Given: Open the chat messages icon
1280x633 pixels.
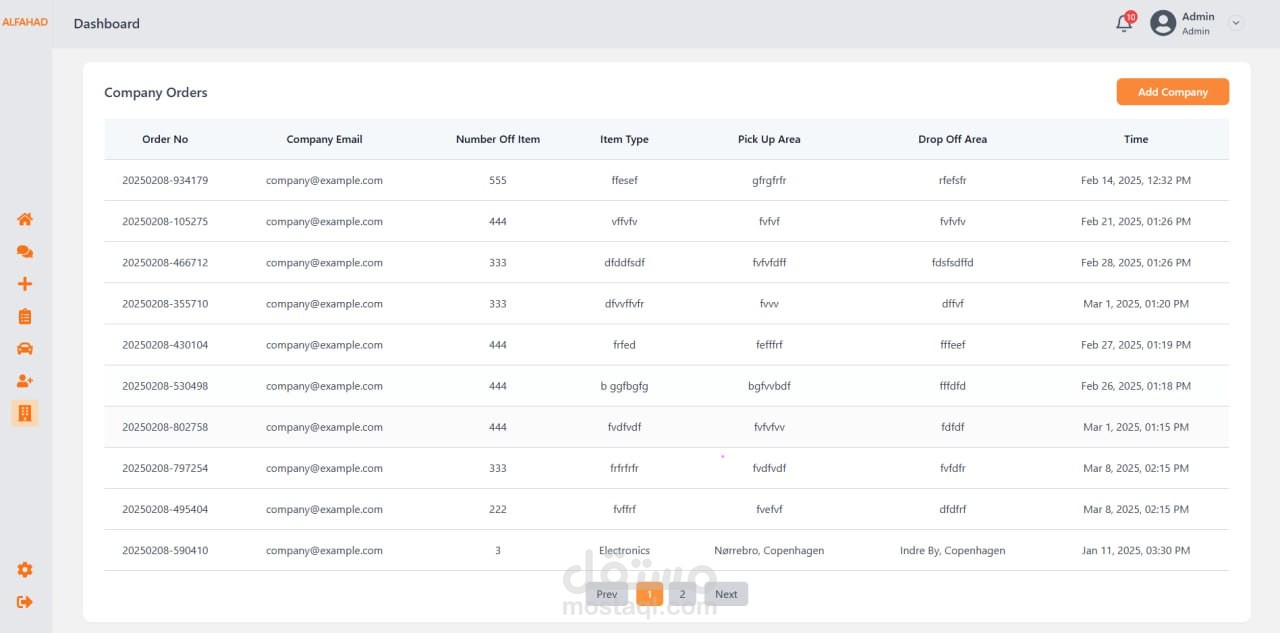Looking at the screenshot, I should (x=25, y=252).
